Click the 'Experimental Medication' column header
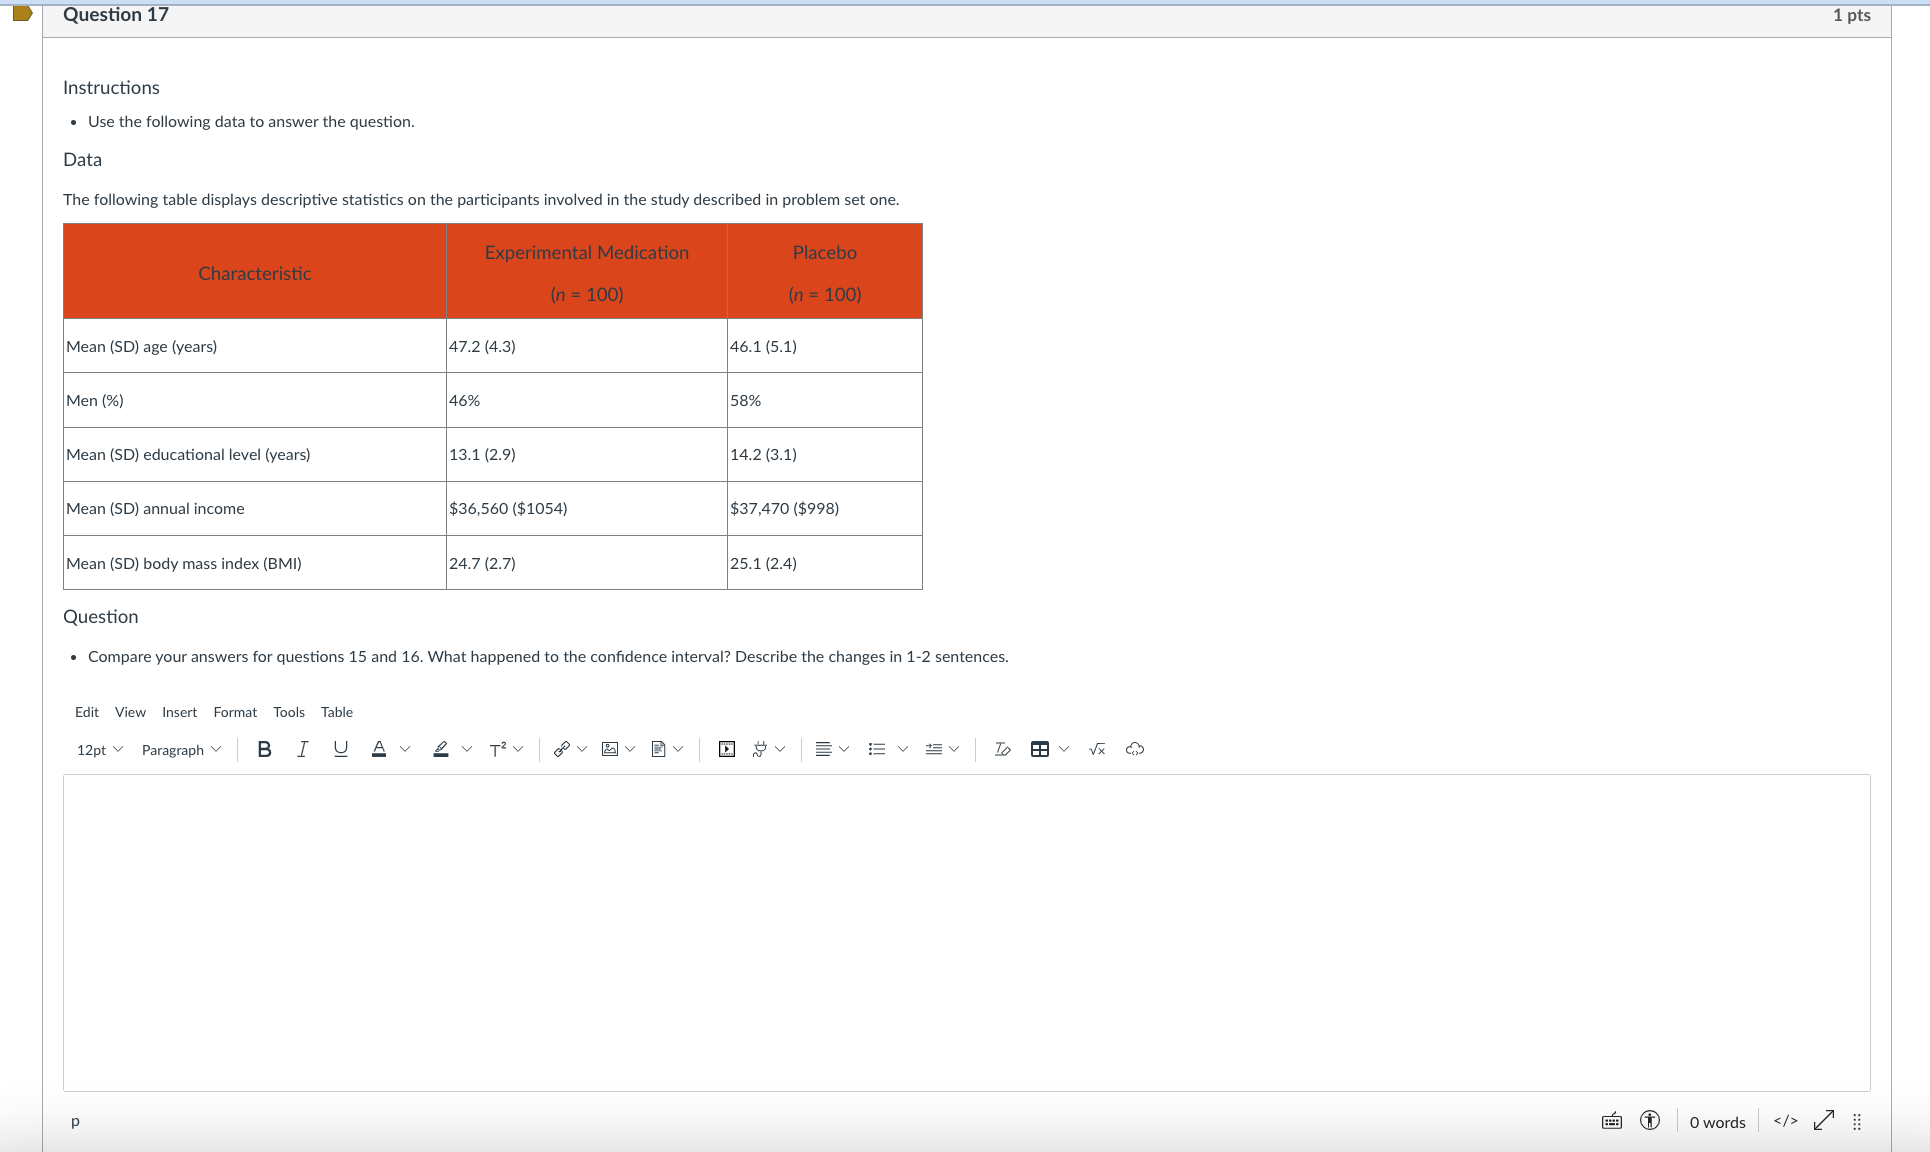The image size is (1930, 1152). [586, 272]
